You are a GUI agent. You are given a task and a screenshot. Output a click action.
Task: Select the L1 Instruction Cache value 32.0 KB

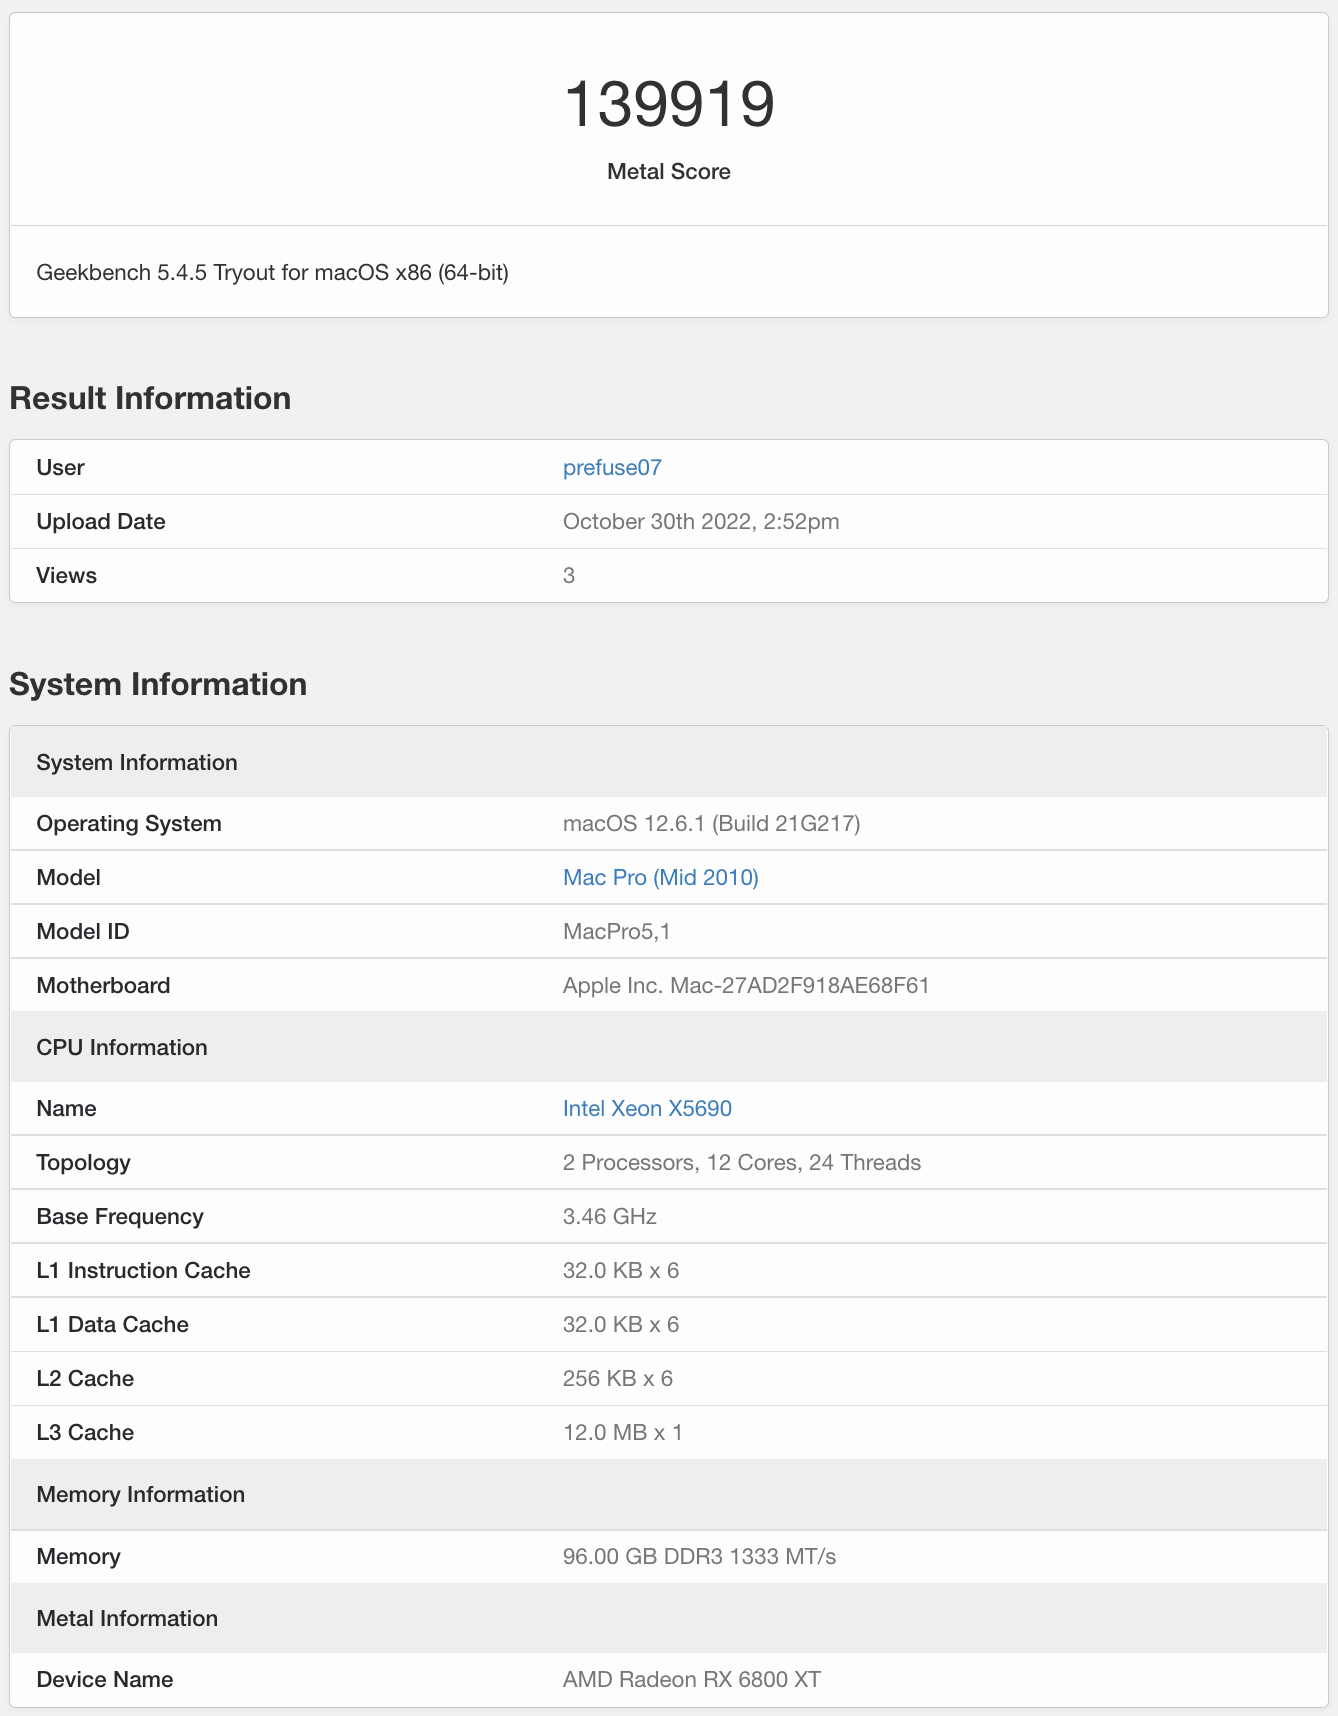621,1270
